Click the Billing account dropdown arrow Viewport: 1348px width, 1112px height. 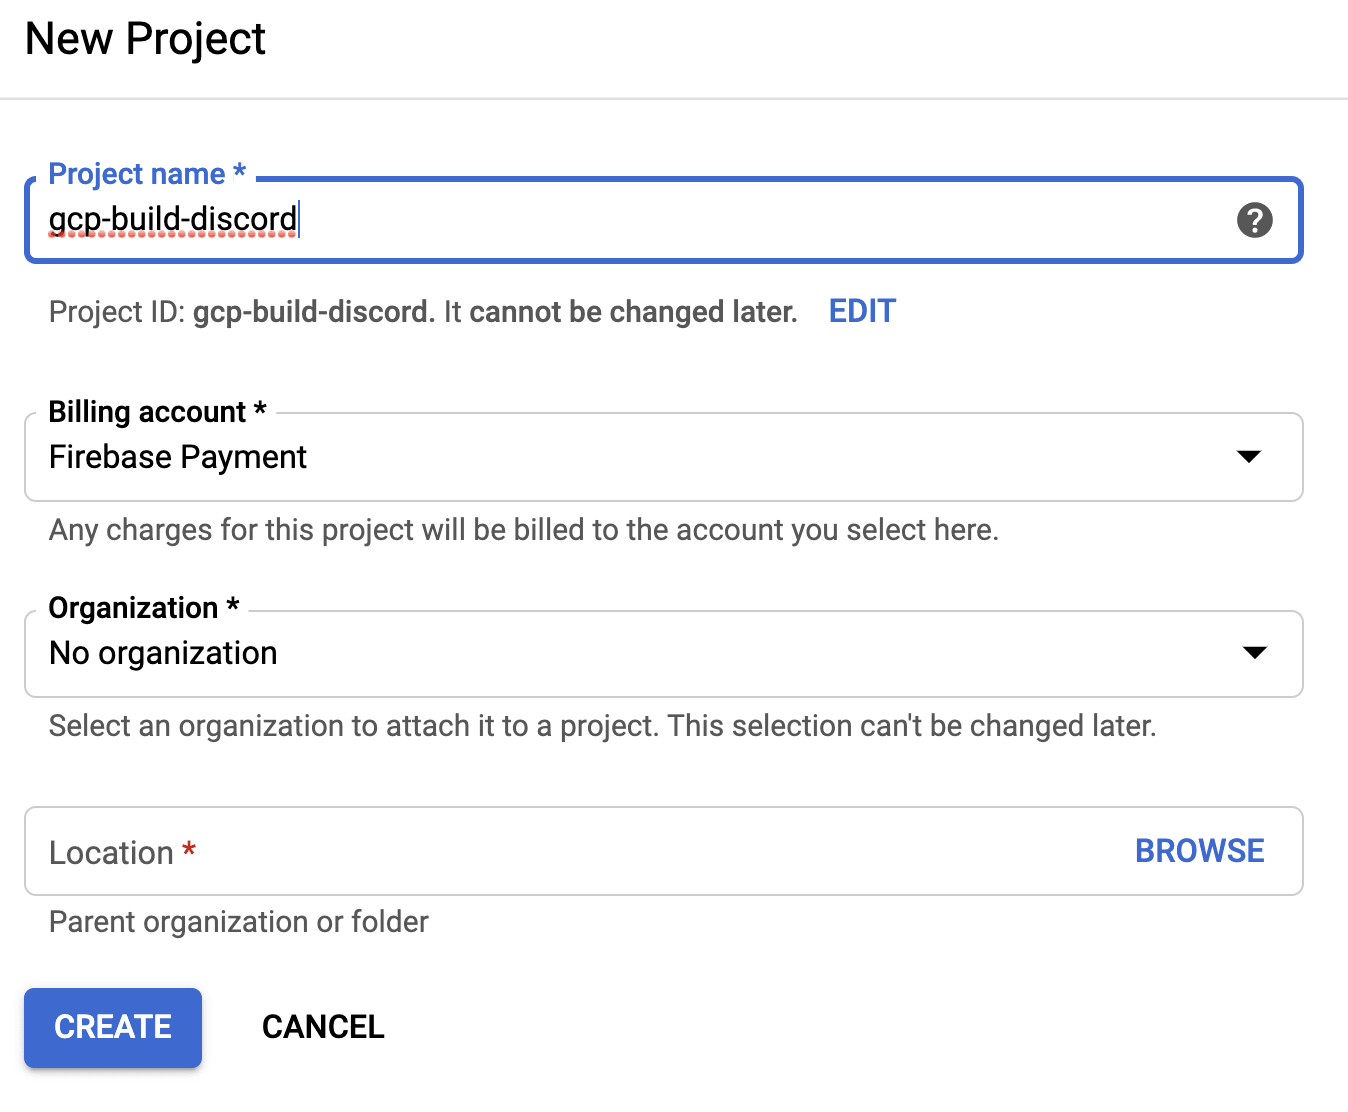point(1249,456)
